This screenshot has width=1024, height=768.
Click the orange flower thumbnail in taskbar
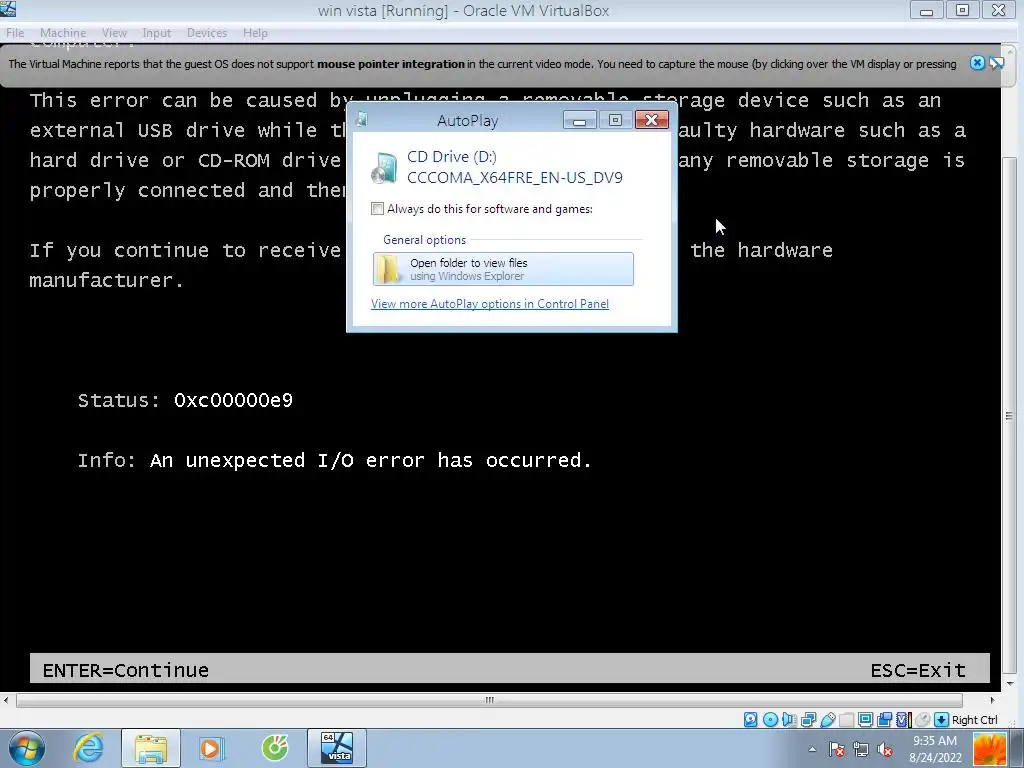click(990, 749)
